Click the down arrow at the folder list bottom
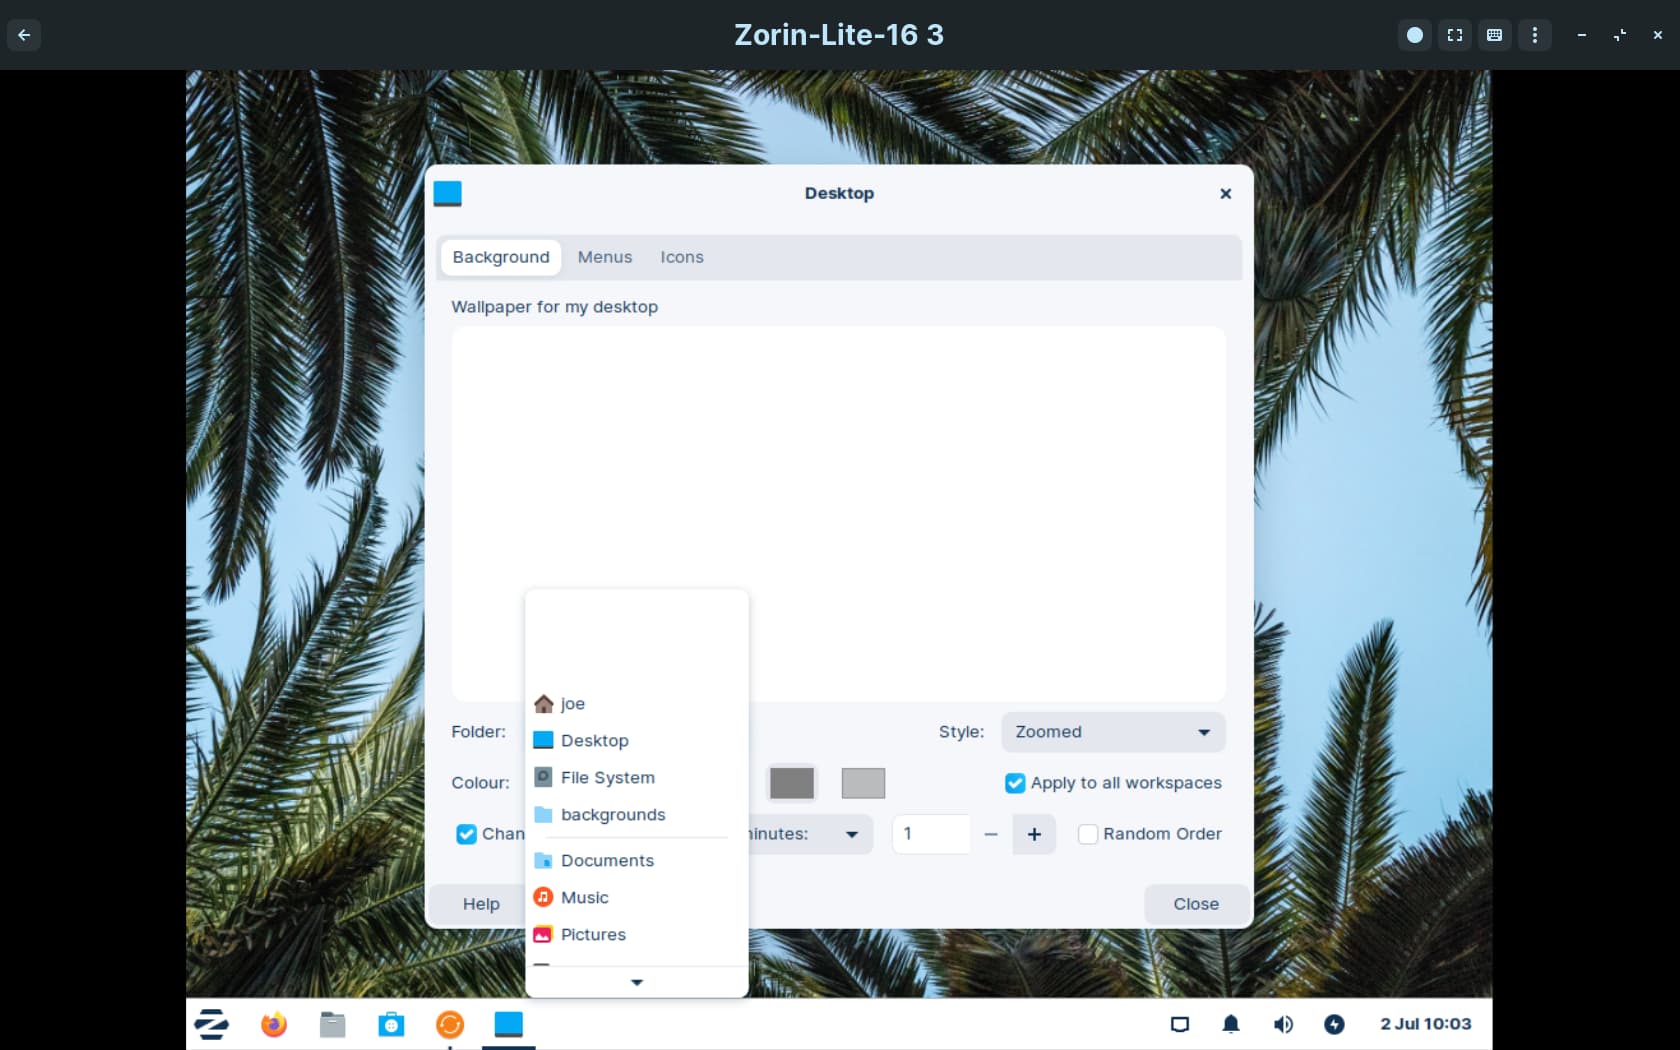Viewport: 1680px width, 1050px height. click(636, 982)
